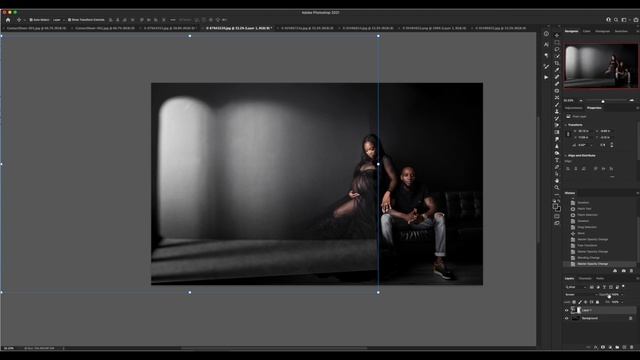Image resolution: width=640 pixels, height=360 pixels.
Task: Collapse the Transform section in Properties
Action: click(565, 125)
